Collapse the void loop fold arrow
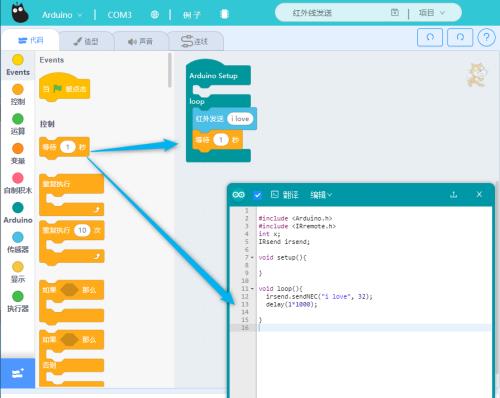This screenshot has height=398, width=500. 252,289
